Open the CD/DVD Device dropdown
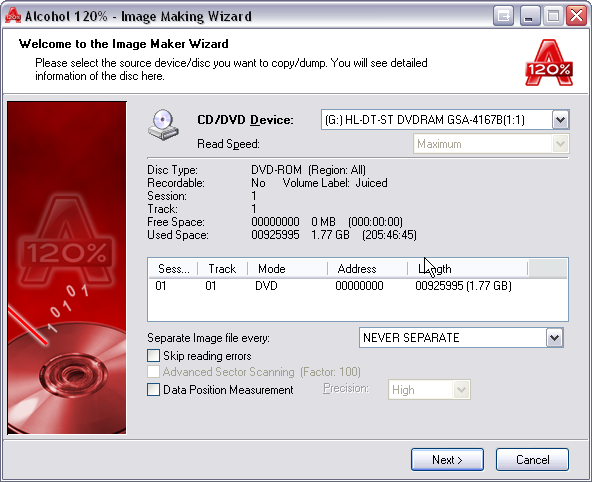 pos(560,120)
